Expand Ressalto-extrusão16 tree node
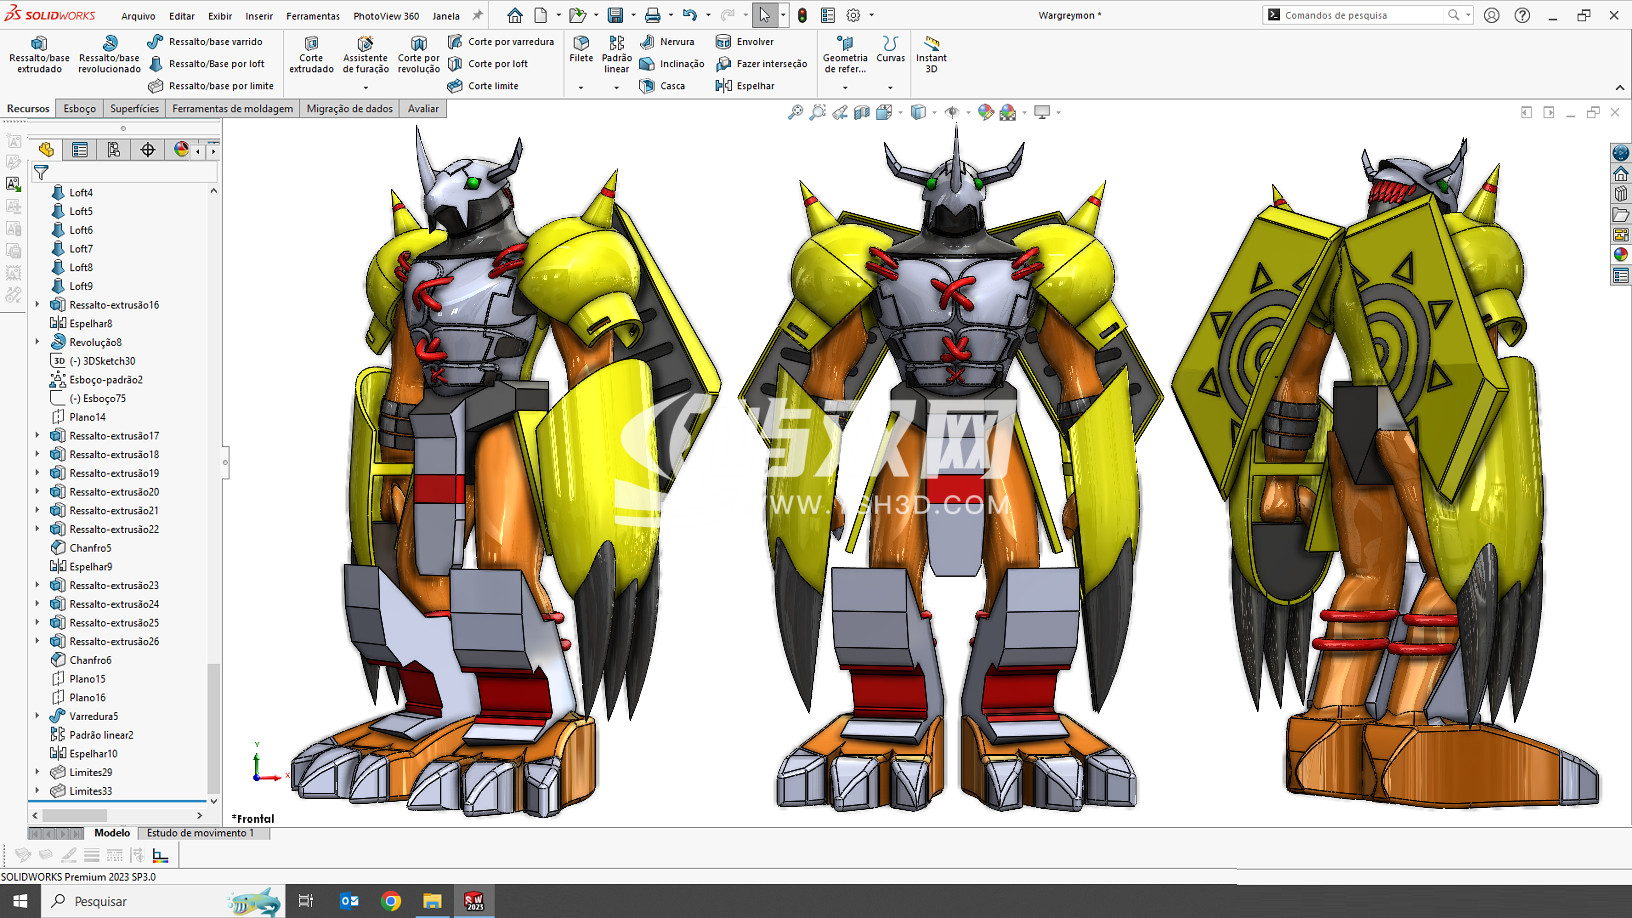 pyautogui.click(x=38, y=305)
